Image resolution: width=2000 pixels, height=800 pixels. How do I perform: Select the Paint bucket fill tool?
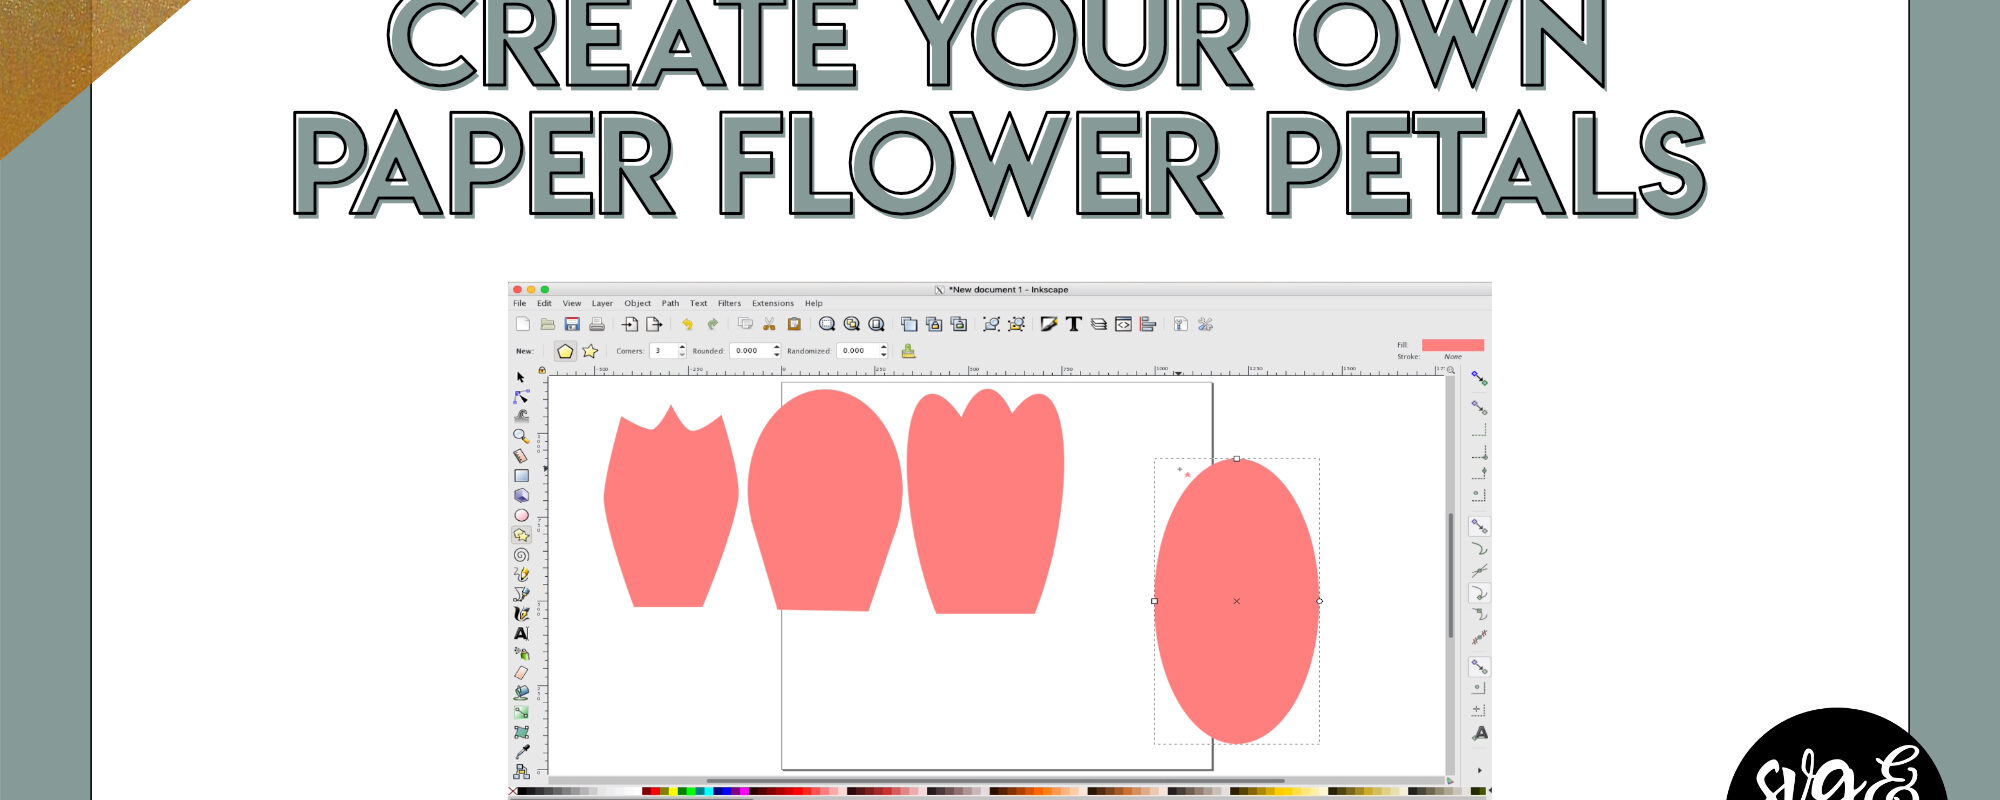point(521,692)
